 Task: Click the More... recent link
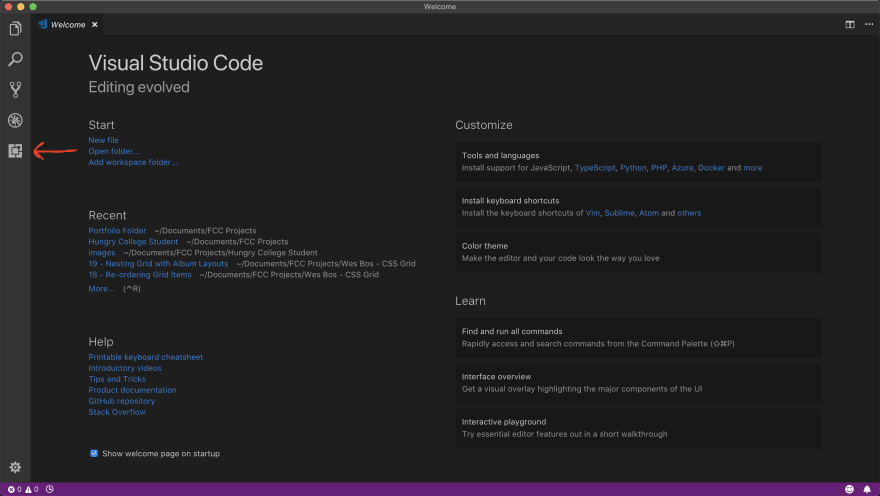pos(101,288)
